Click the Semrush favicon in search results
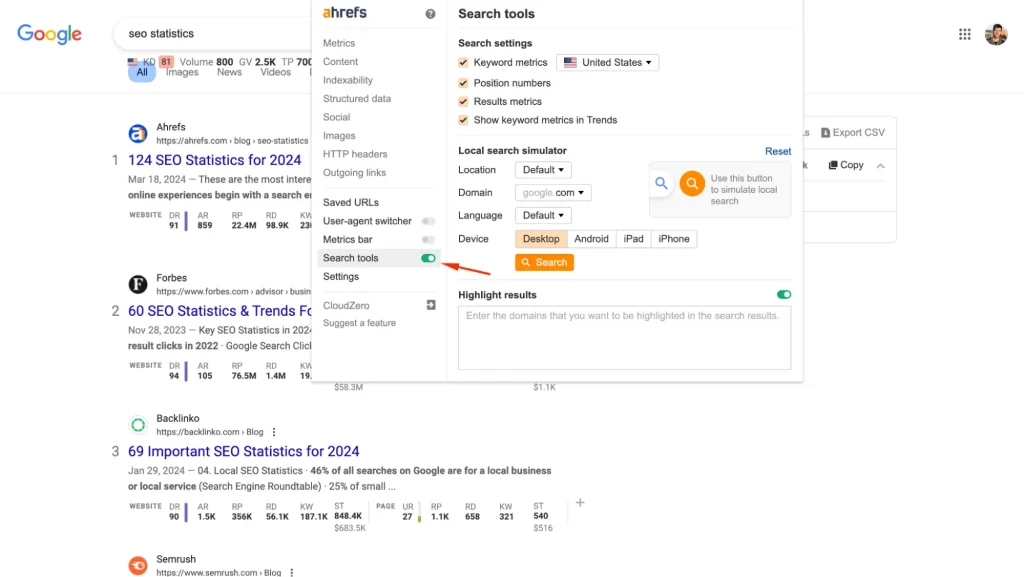Screen dimensions: 1024x577 (137, 565)
